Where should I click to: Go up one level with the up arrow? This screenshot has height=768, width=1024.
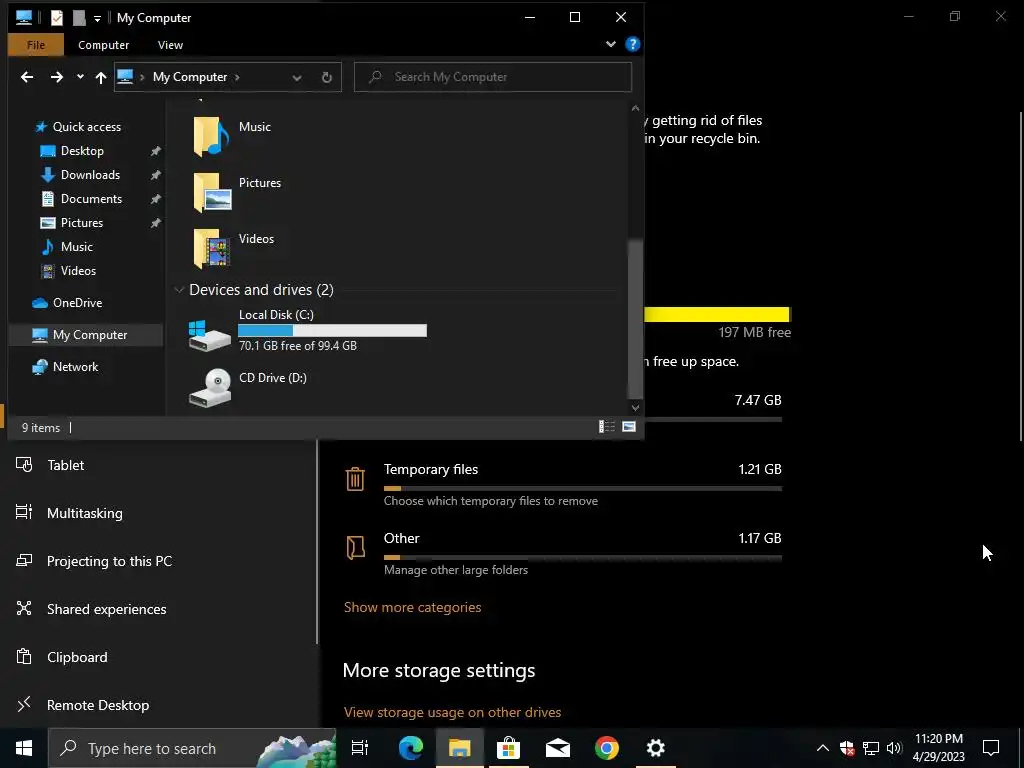[101, 78]
